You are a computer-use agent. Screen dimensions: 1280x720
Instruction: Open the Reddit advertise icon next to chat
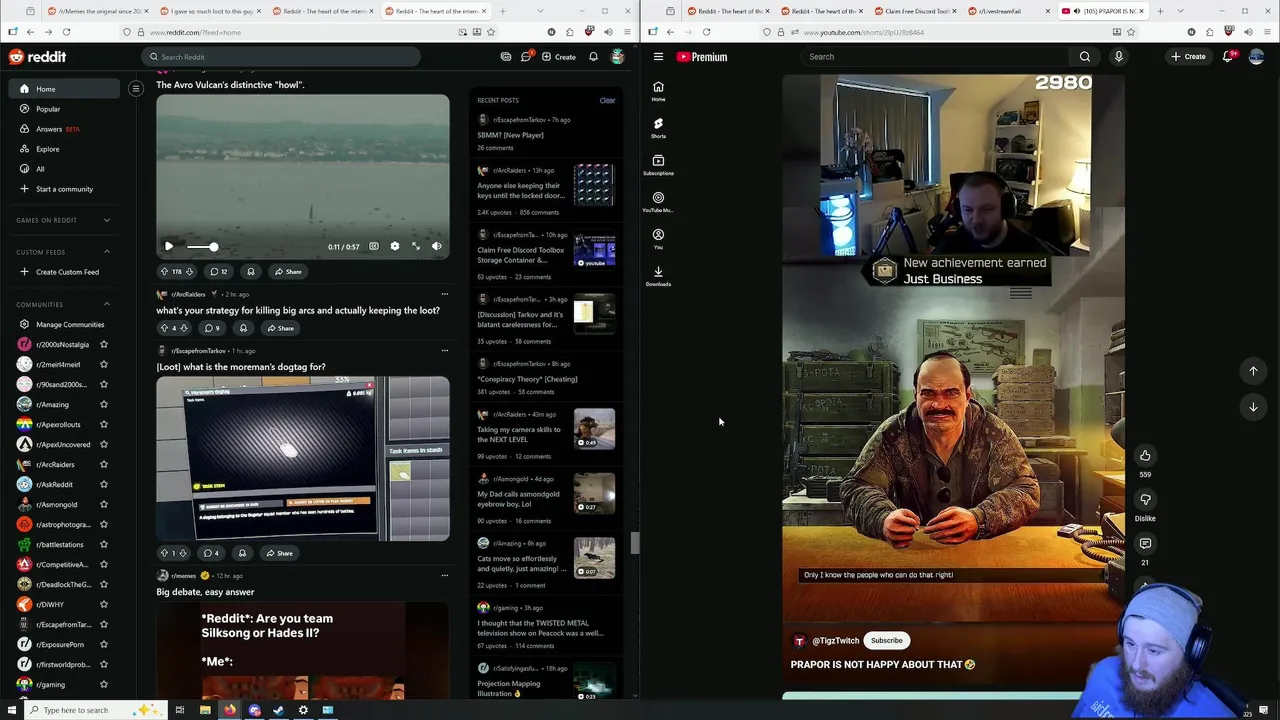pyautogui.click(x=506, y=57)
